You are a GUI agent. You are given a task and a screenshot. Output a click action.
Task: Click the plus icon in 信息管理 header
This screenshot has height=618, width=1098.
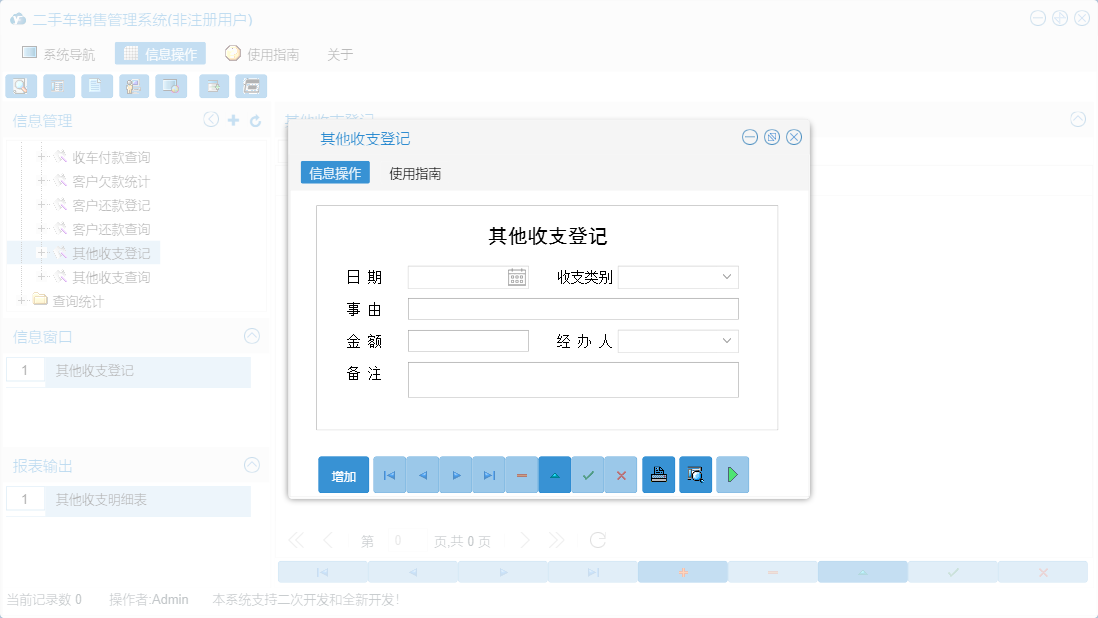232,119
